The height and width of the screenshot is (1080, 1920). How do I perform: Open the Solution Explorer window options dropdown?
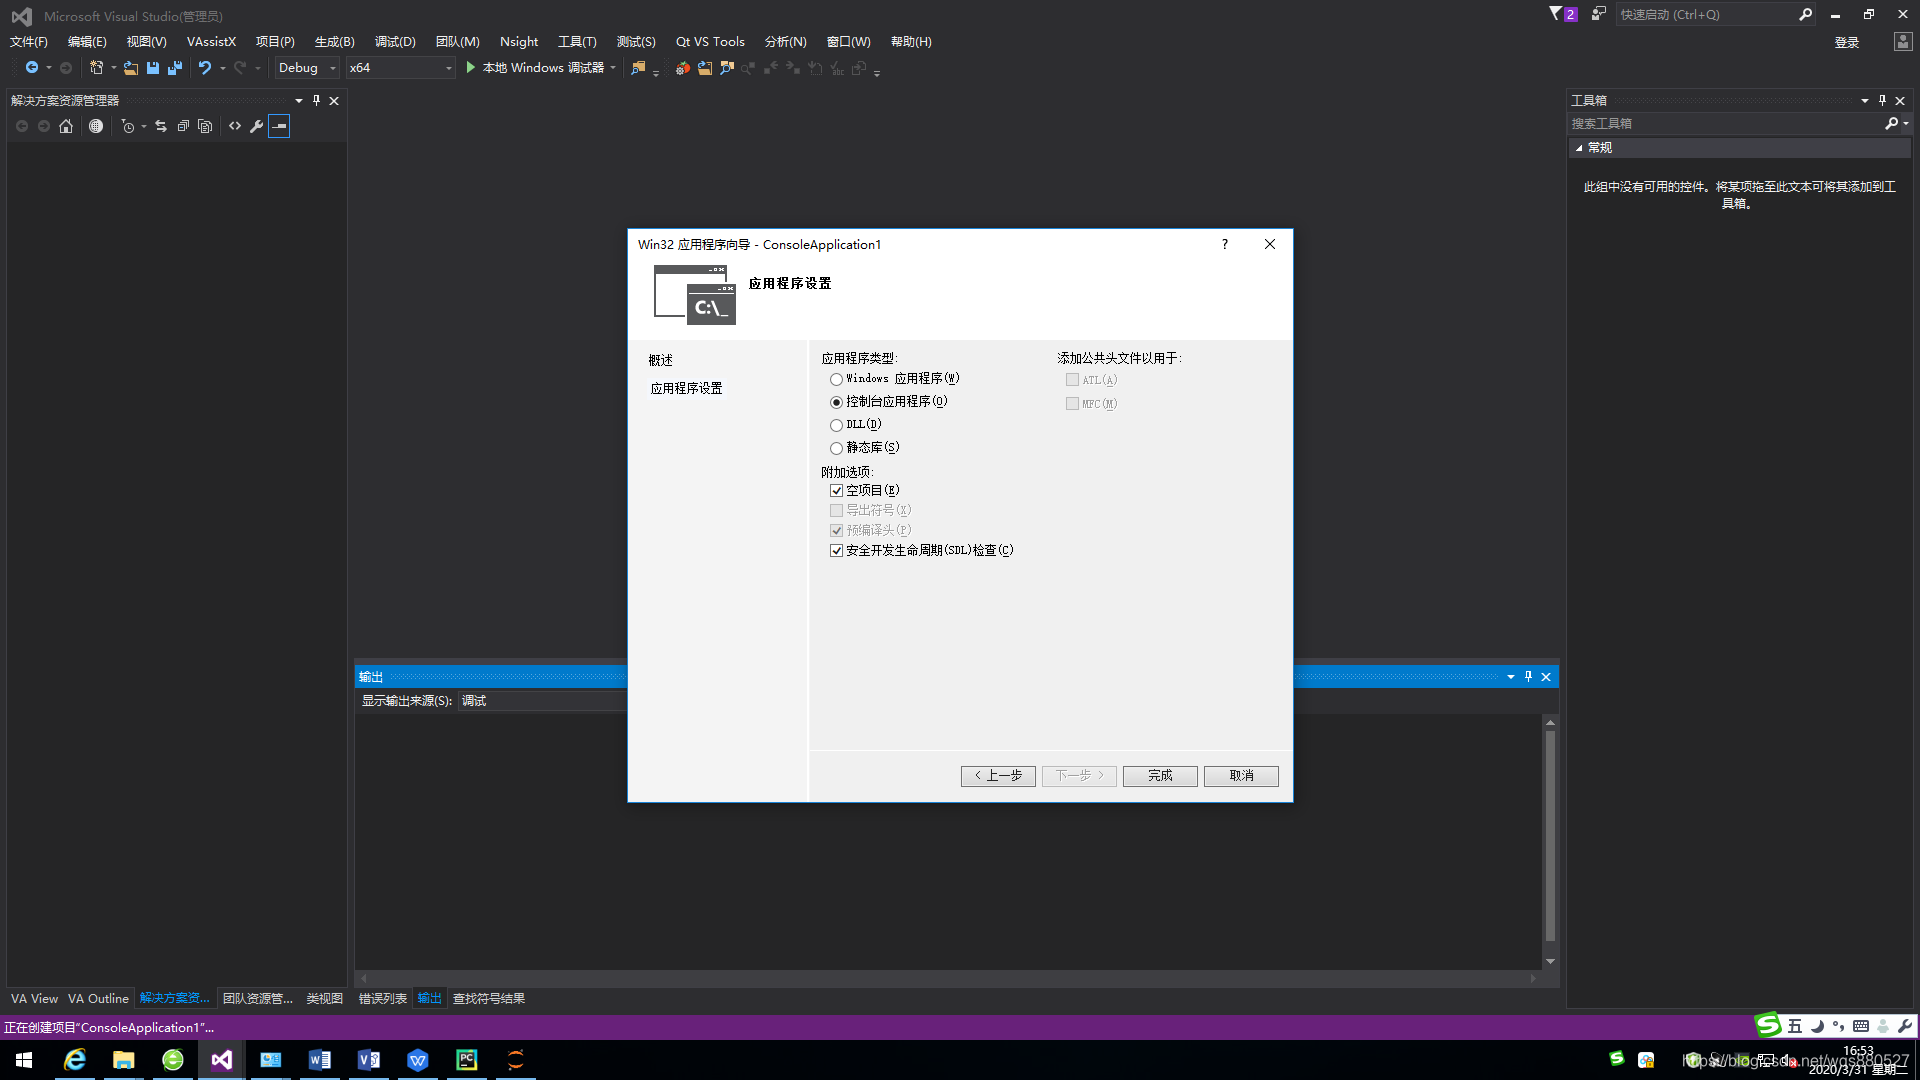click(298, 100)
